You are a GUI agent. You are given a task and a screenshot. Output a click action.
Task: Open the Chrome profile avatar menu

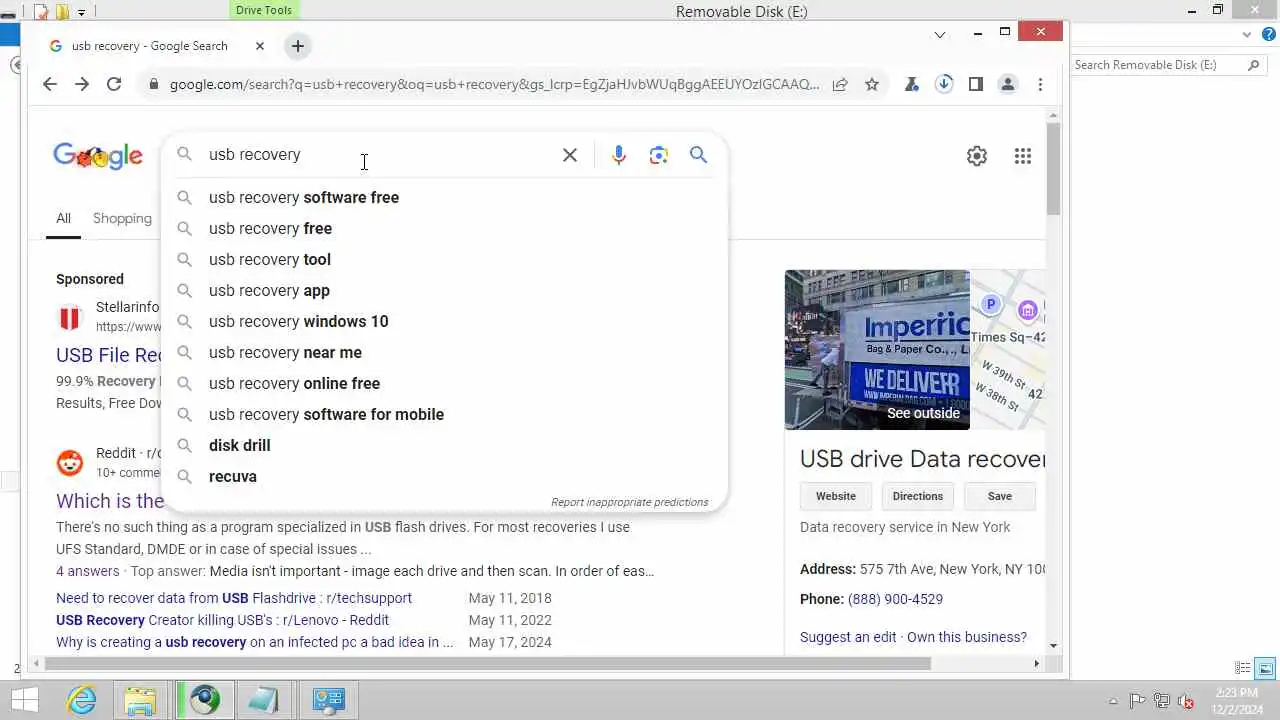point(1008,84)
